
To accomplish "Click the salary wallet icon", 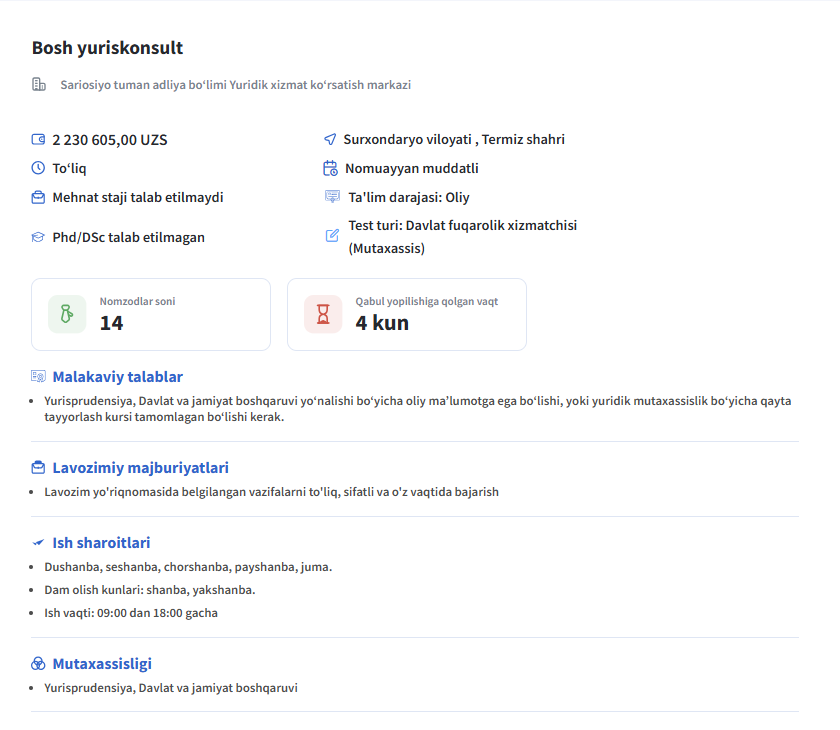I will tap(39, 140).
